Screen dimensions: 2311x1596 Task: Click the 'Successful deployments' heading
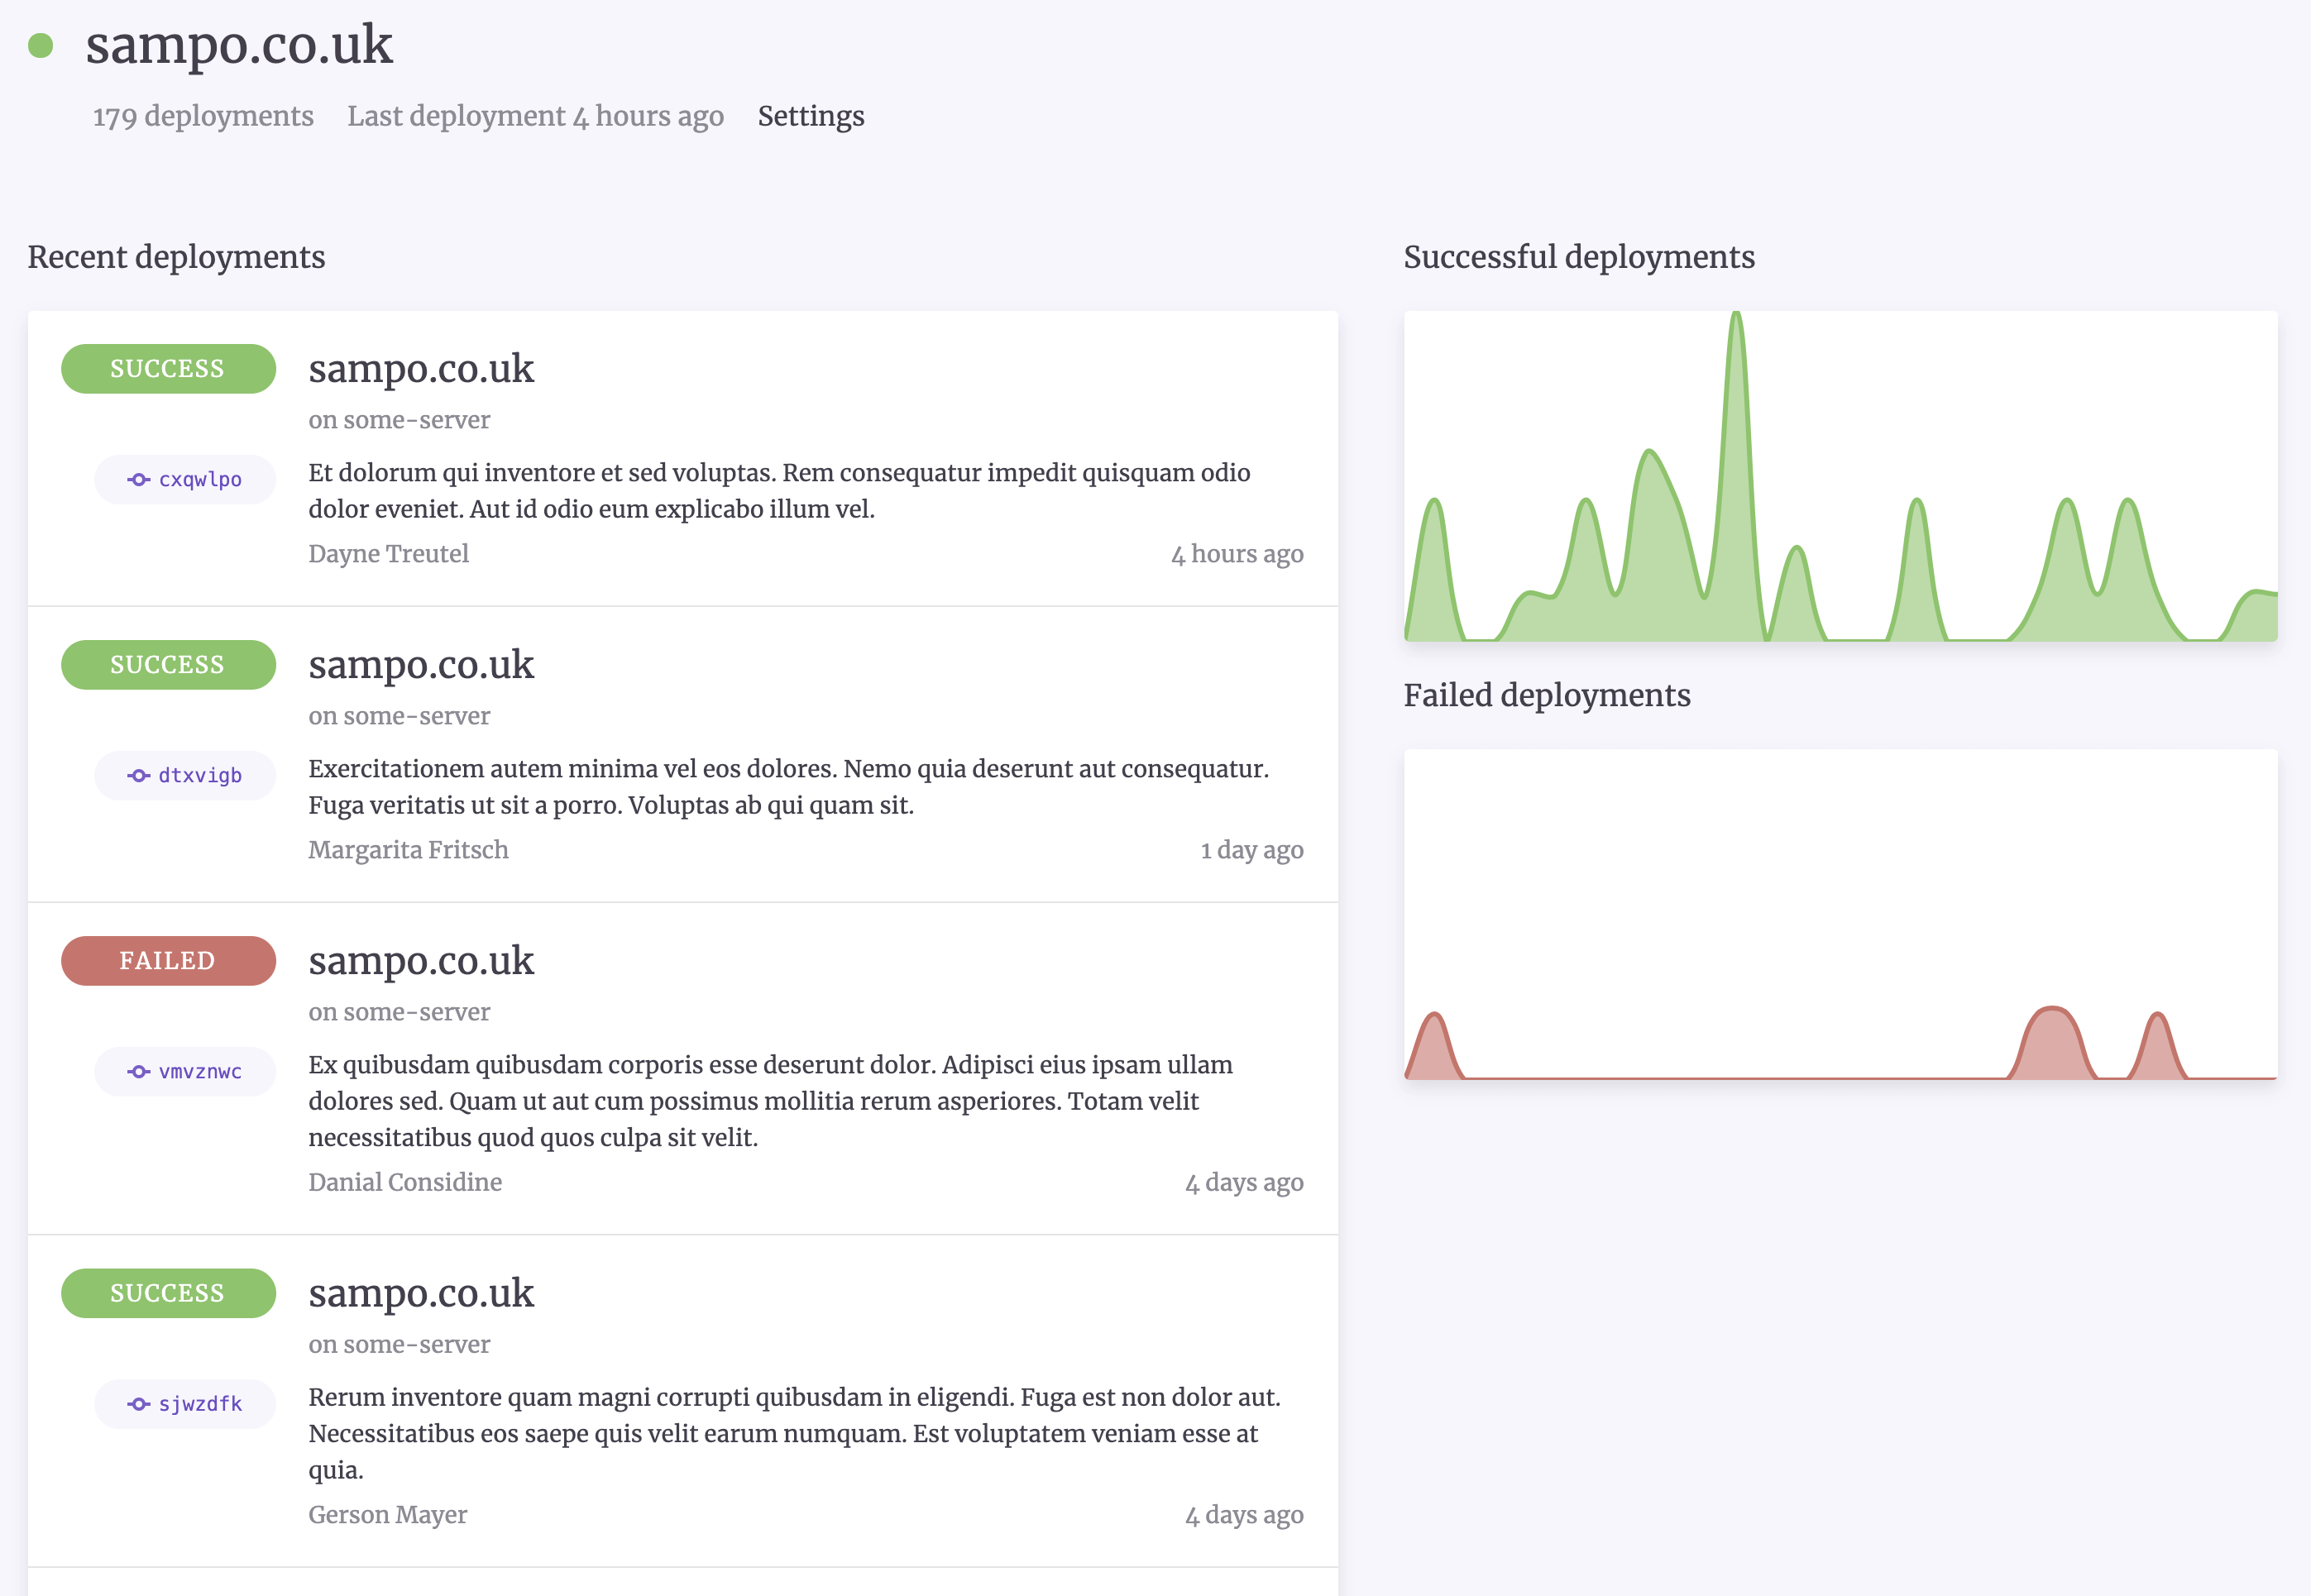coord(1579,257)
